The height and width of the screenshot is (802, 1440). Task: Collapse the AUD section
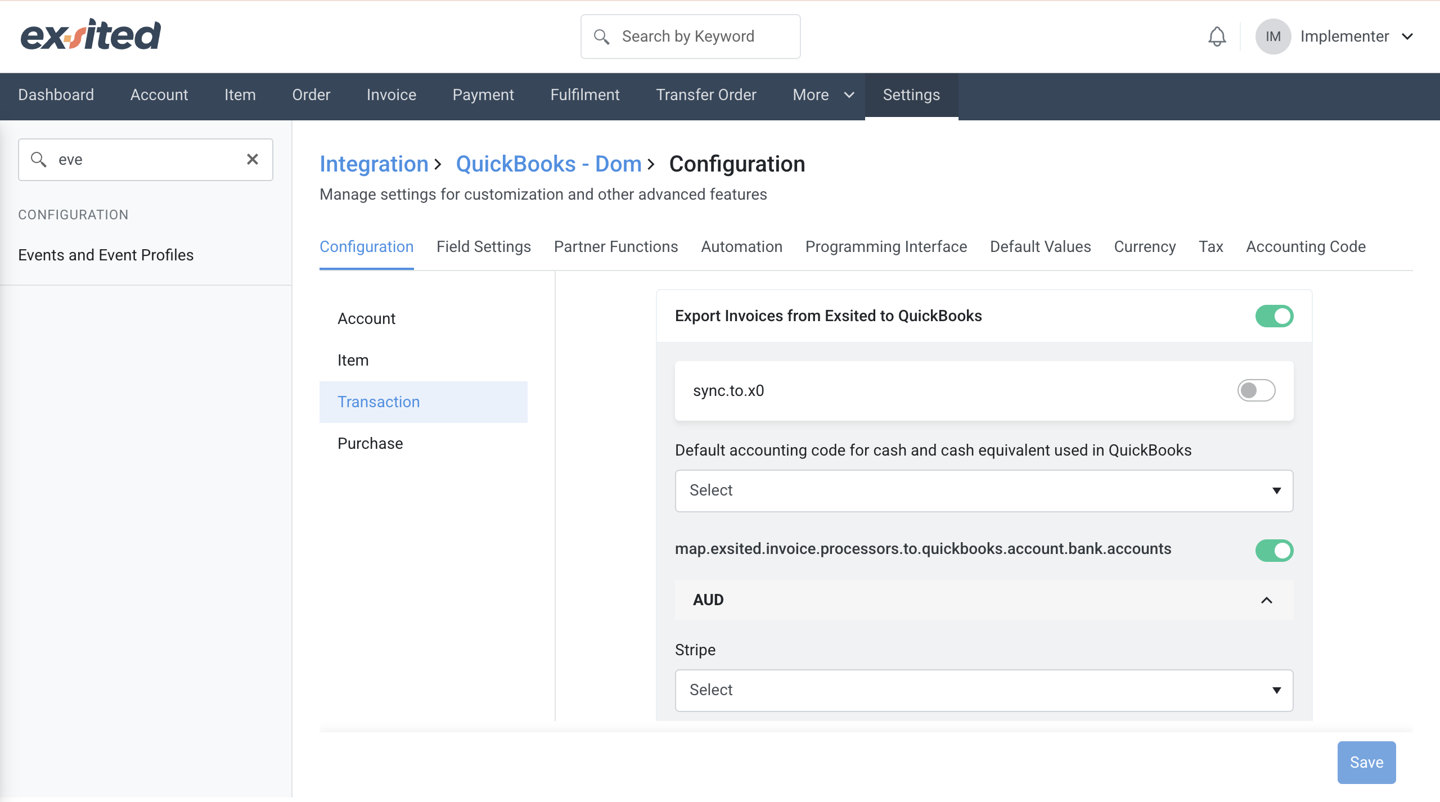coord(1266,601)
